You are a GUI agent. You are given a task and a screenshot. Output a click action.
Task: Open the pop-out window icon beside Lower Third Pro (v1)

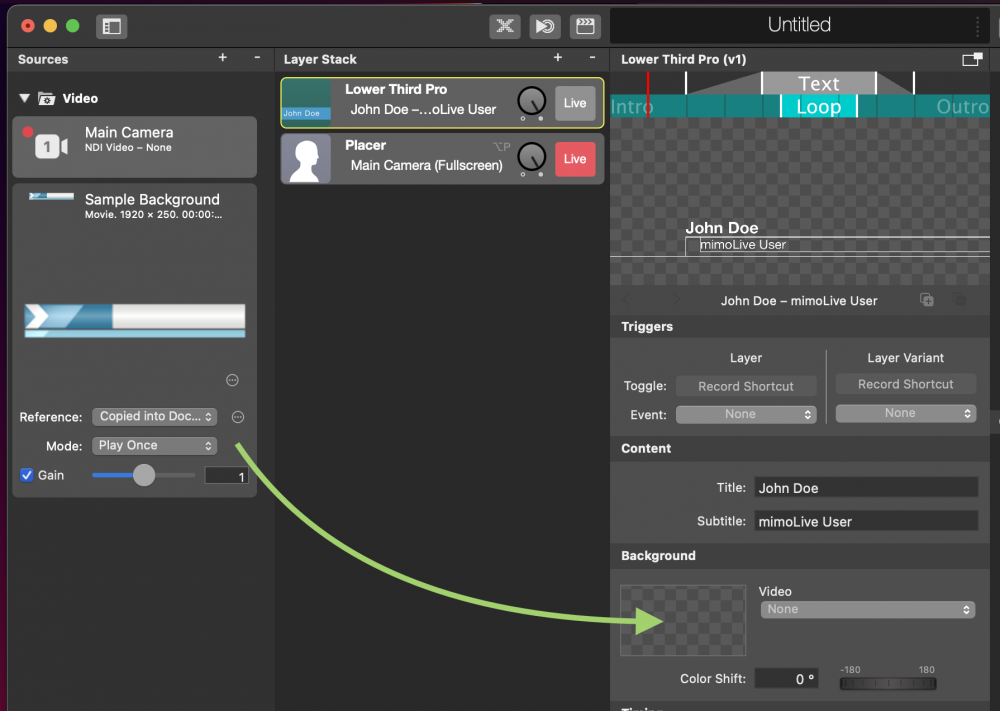point(972,59)
